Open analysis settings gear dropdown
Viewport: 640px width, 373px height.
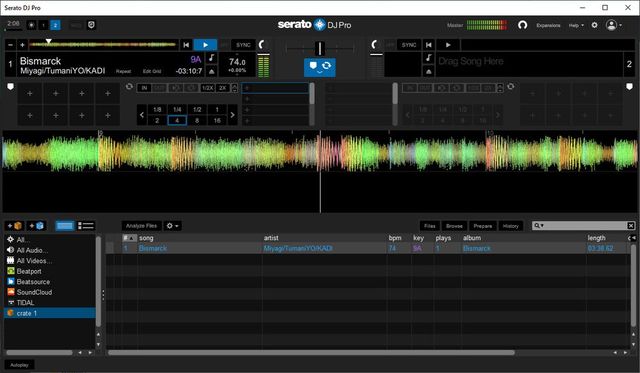[x=172, y=226]
